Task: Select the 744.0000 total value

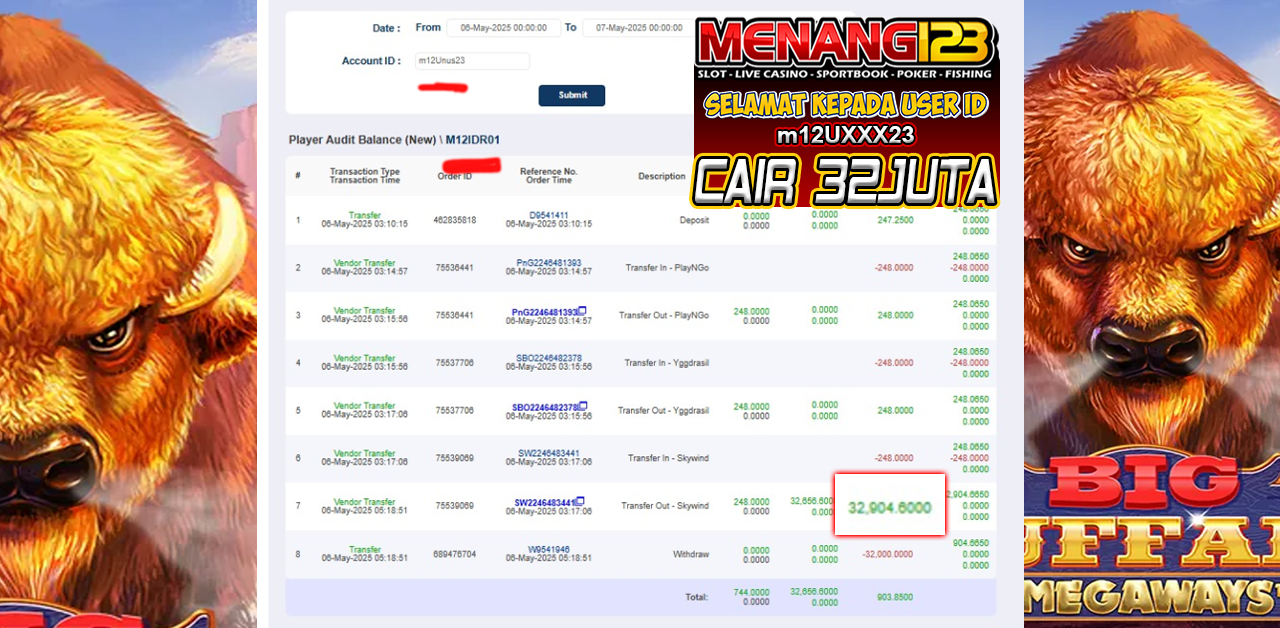Action: [x=752, y=592]
